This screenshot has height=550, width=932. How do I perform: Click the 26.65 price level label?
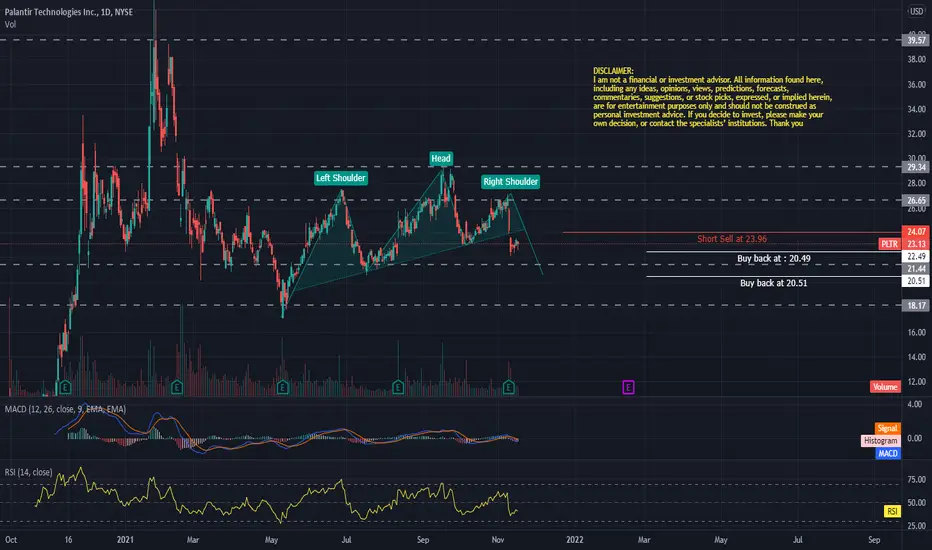[916, 200]
